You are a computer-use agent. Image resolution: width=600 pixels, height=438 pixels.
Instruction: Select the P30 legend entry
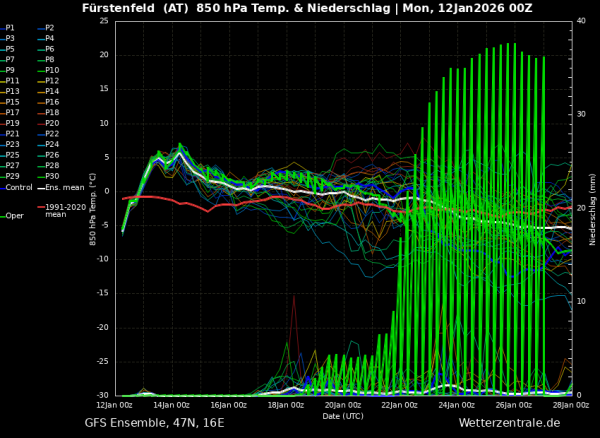pyautogui.click(x=49, y=176)
